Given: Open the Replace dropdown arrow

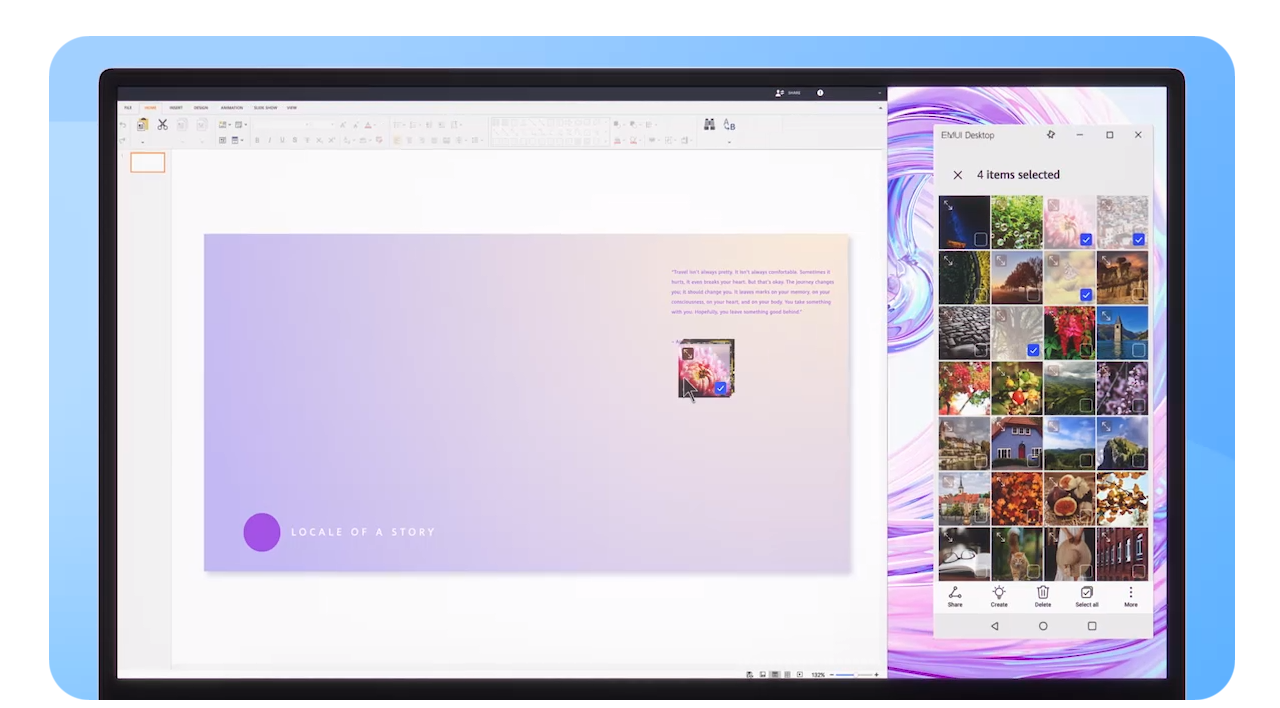Looking at the screenshot, I should click(729, 142).
